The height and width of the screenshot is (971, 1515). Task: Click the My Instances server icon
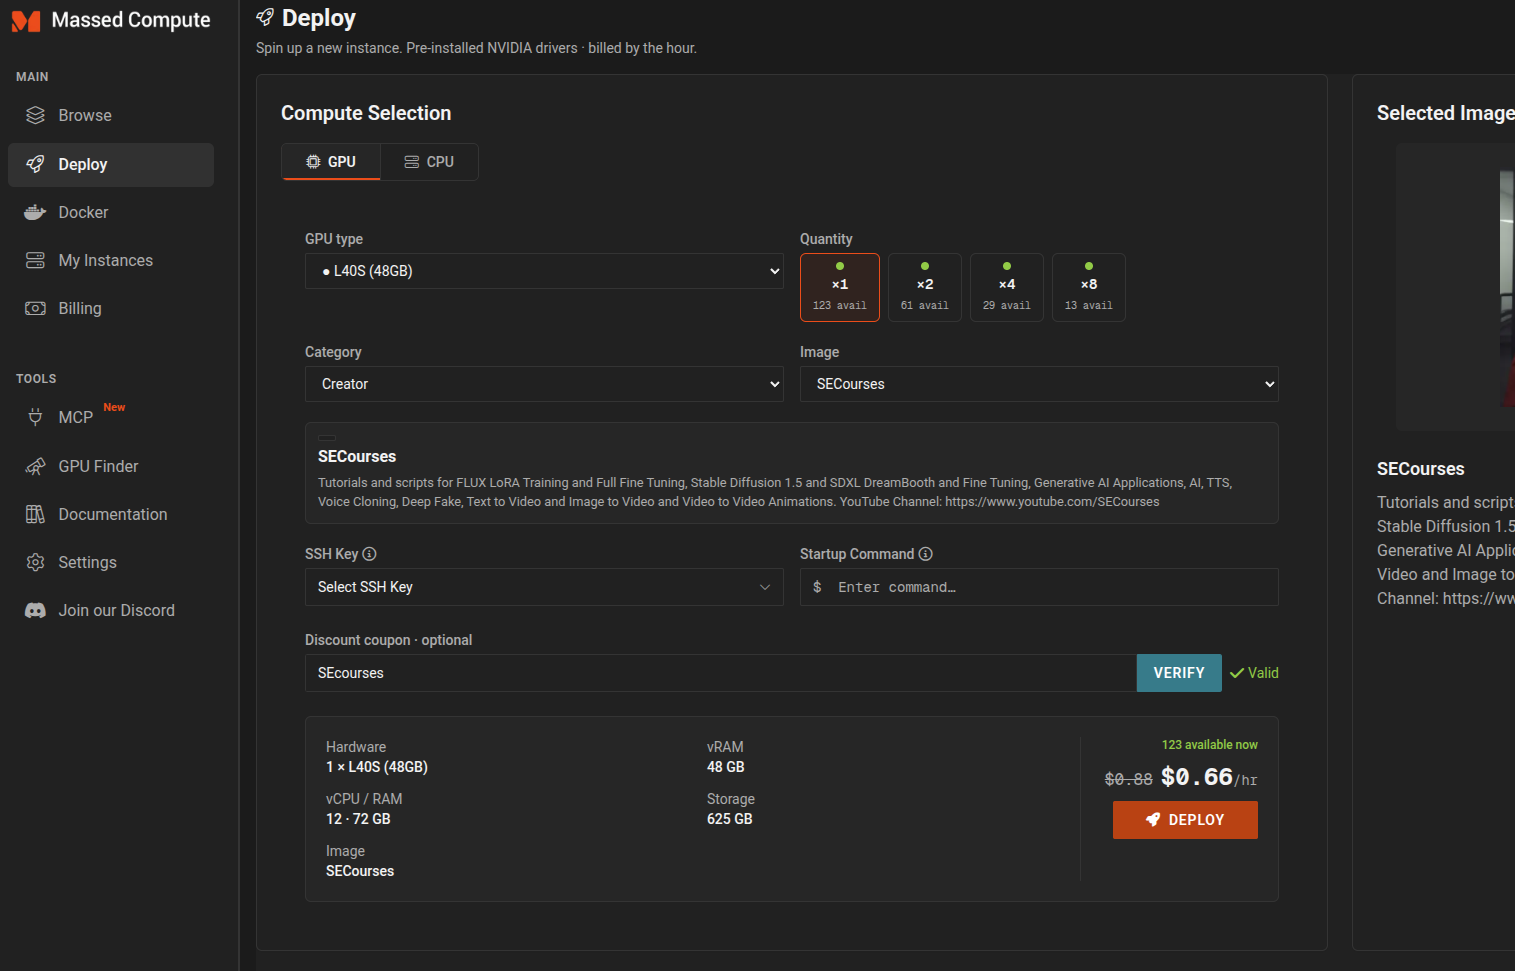[x=35, y=260]
